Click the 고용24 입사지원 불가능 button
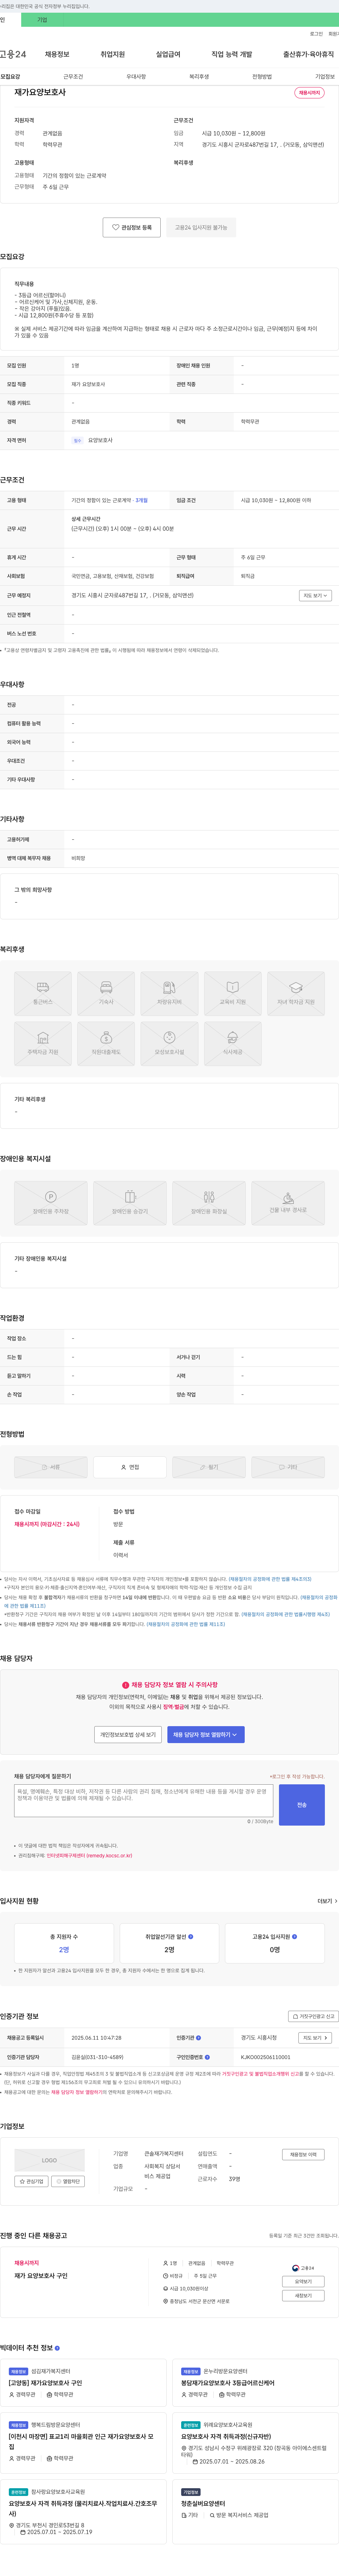The width and height of the screenshot is (339, 2576). click(201, 227)
